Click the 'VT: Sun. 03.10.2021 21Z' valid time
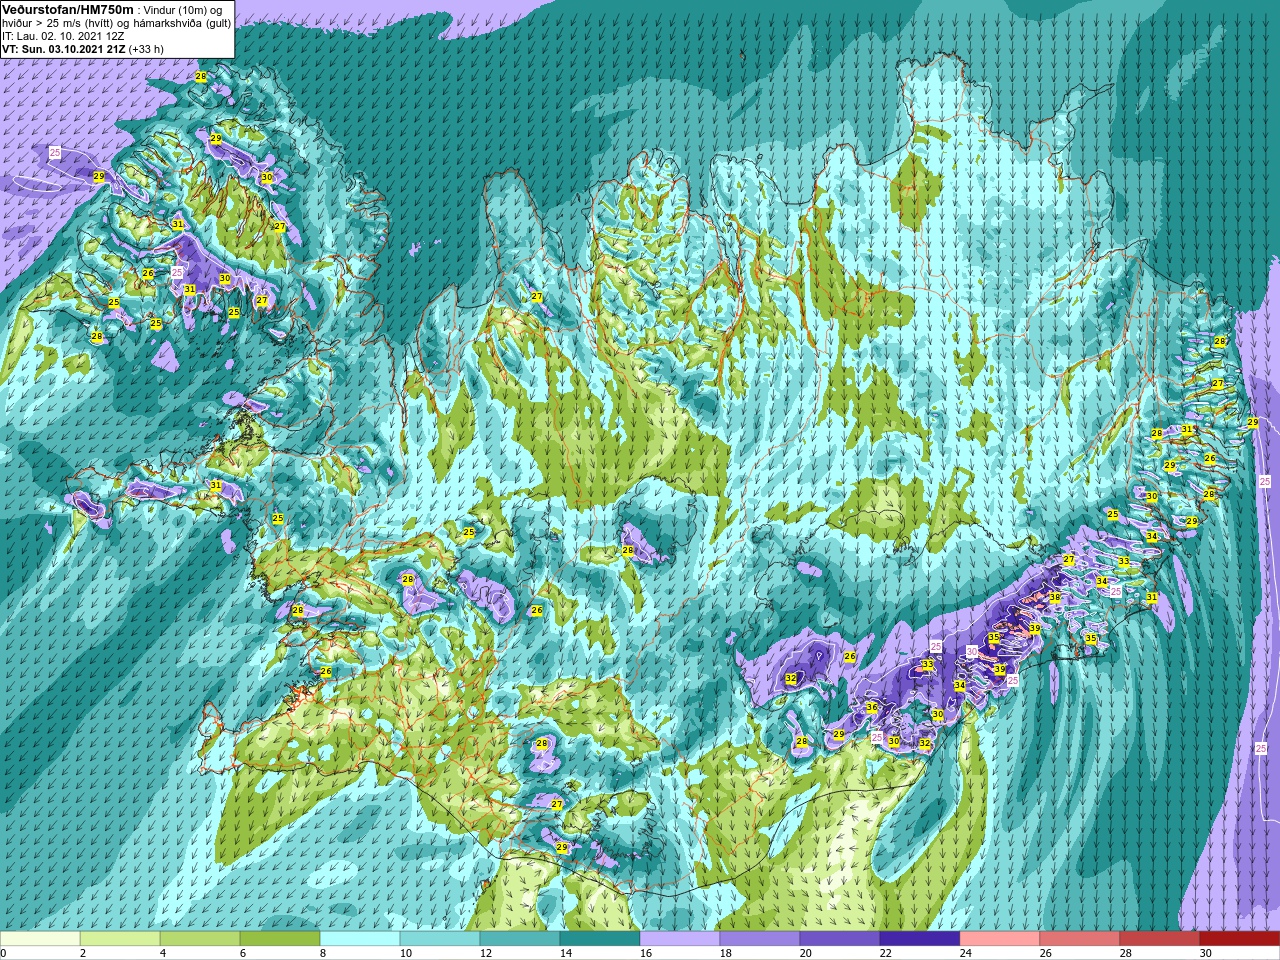Image resolution: width=1280 pixels, height=960 pixels. tap(64, 48)
